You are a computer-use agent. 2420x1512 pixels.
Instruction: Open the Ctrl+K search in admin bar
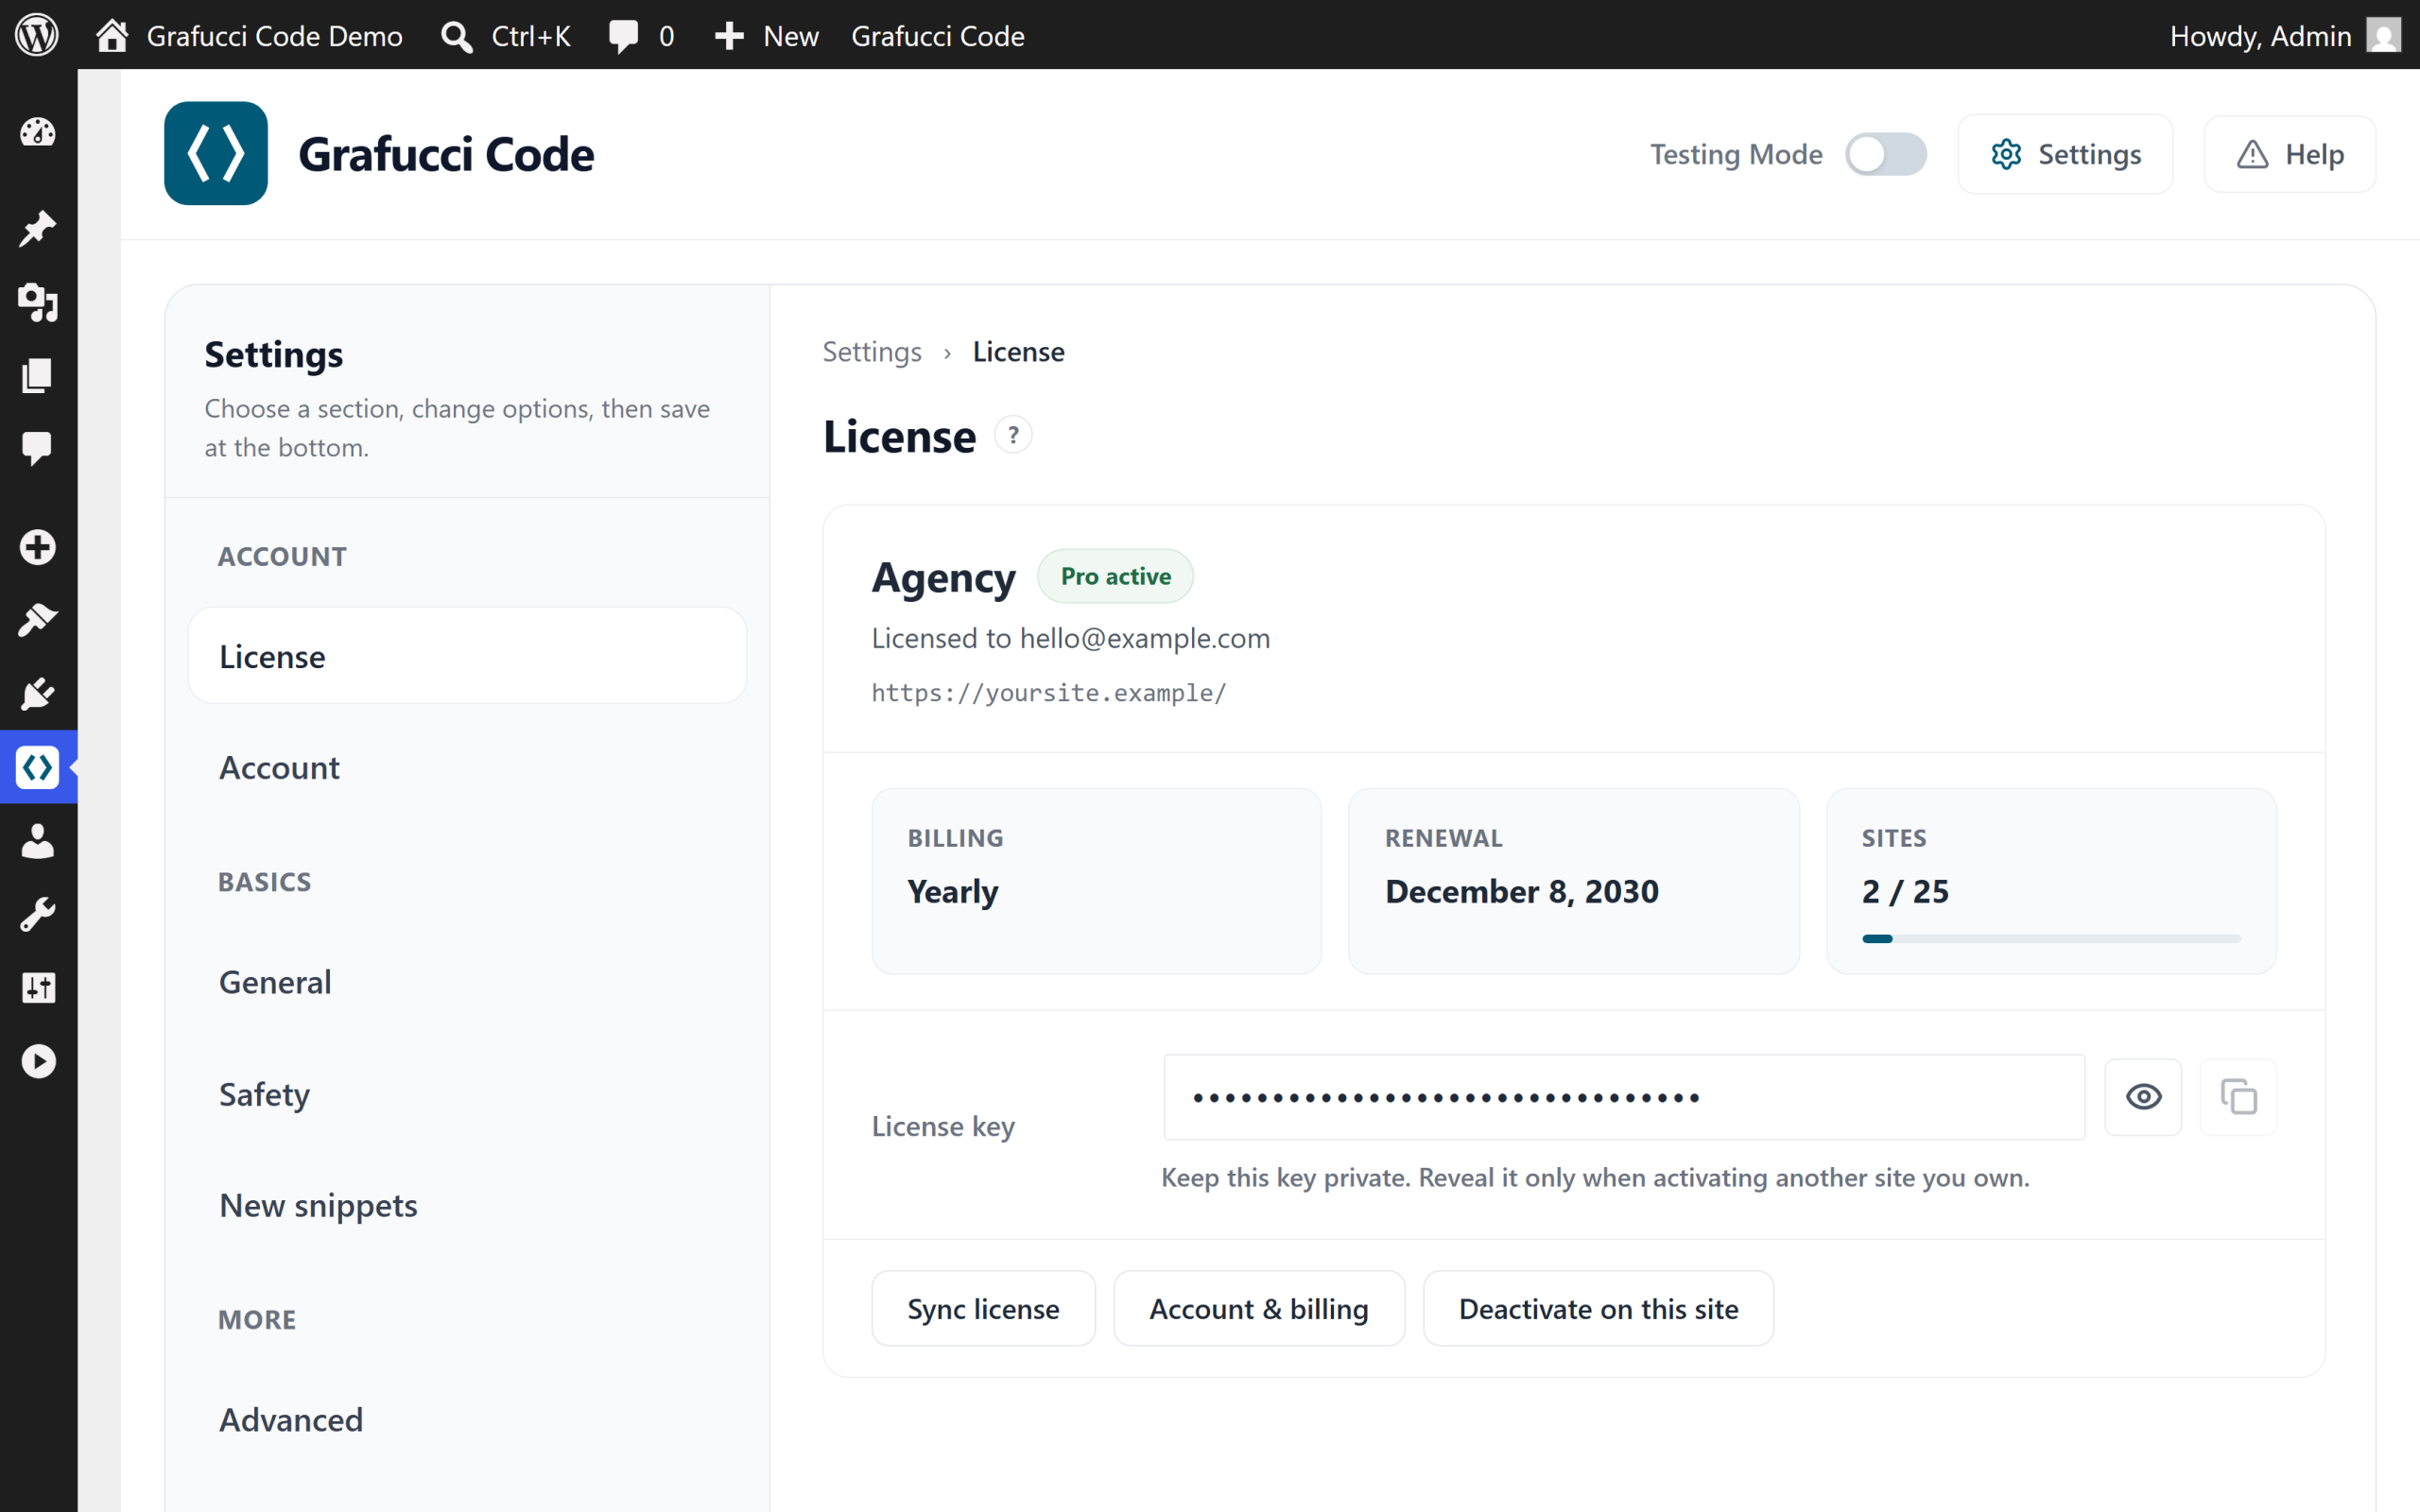(506, 35)
